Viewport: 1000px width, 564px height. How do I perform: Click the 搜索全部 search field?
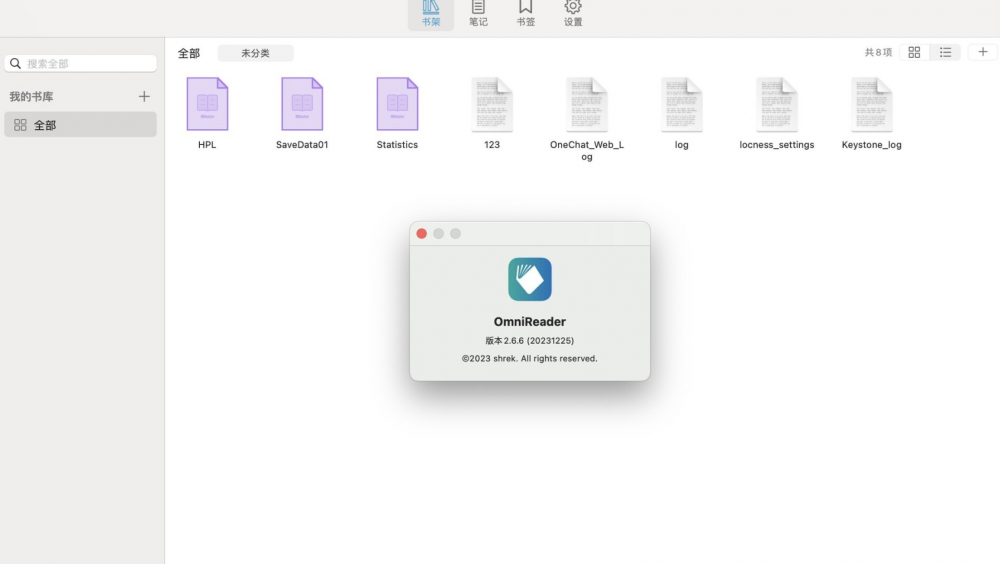[x=80, y=63]
